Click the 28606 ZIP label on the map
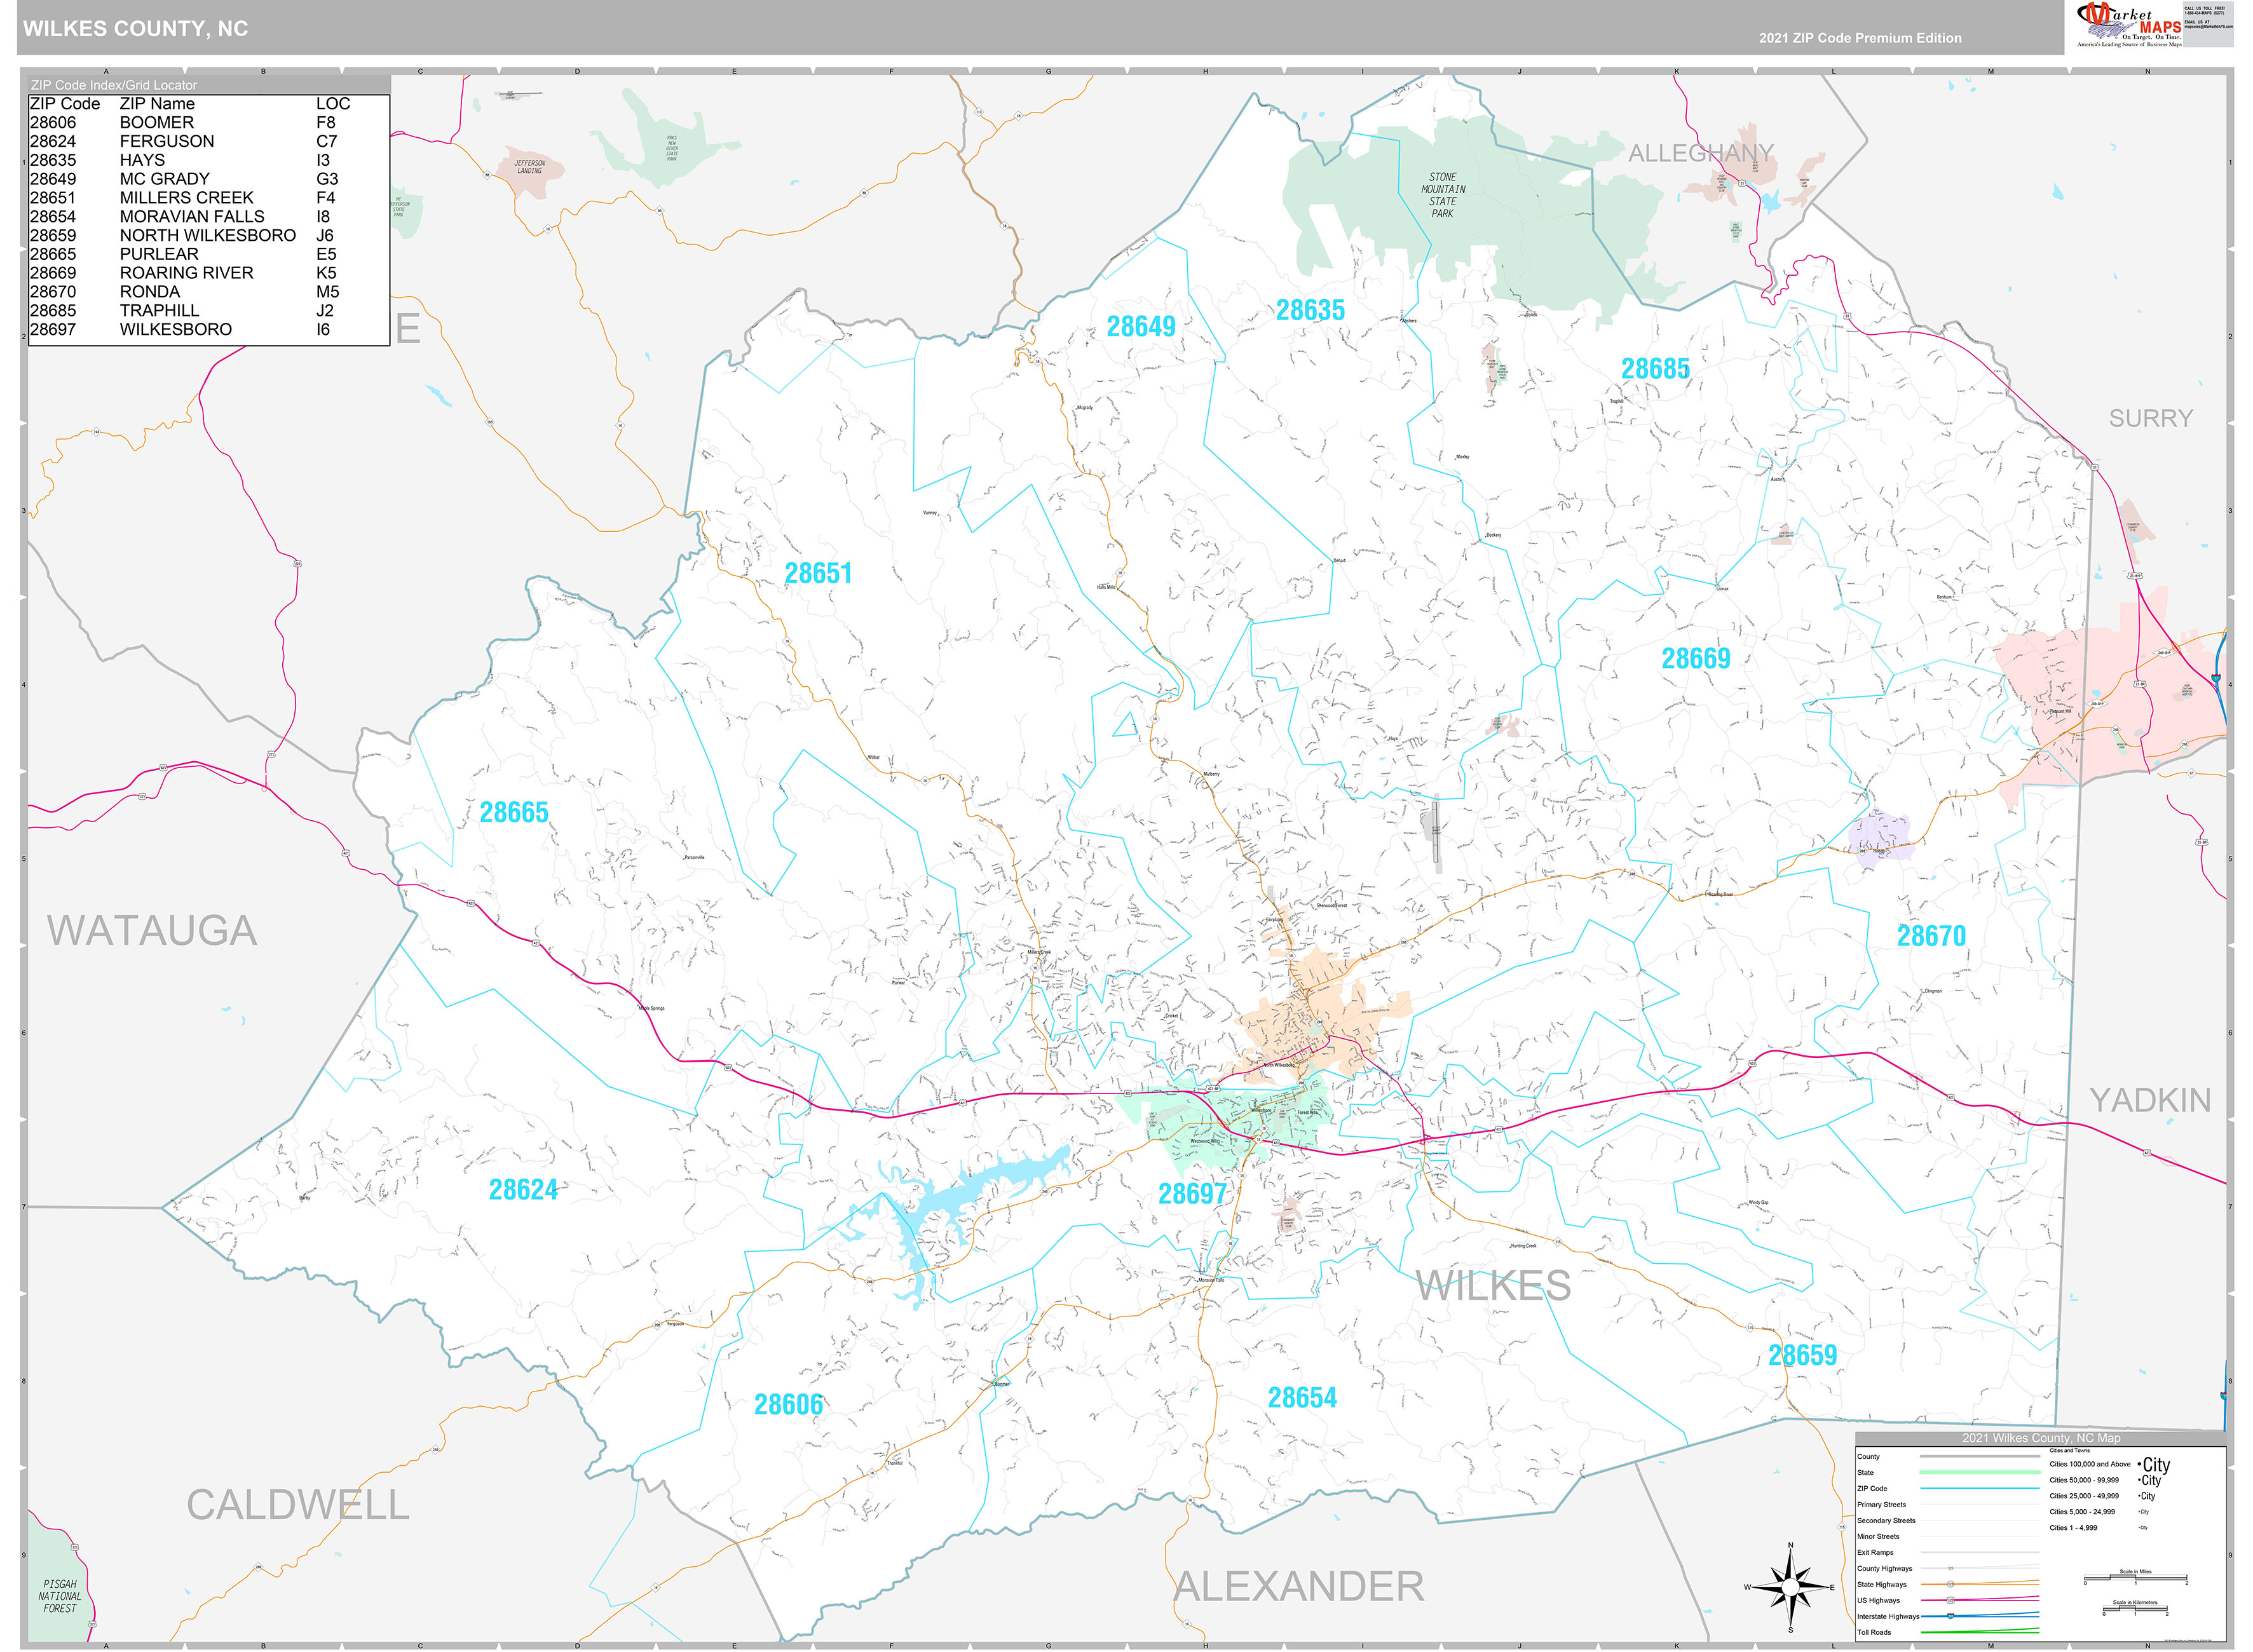Image resolution: width=2253 pixels, height=1652 pixels. click(788, 1405)
